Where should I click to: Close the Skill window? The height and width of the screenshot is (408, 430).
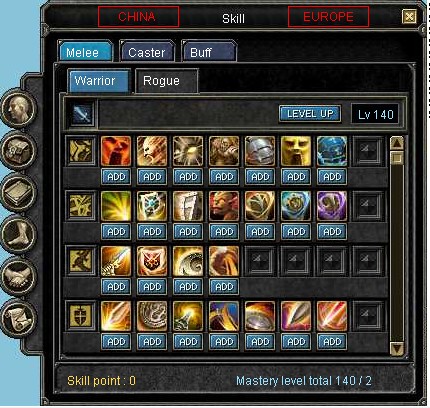[410, 16]
